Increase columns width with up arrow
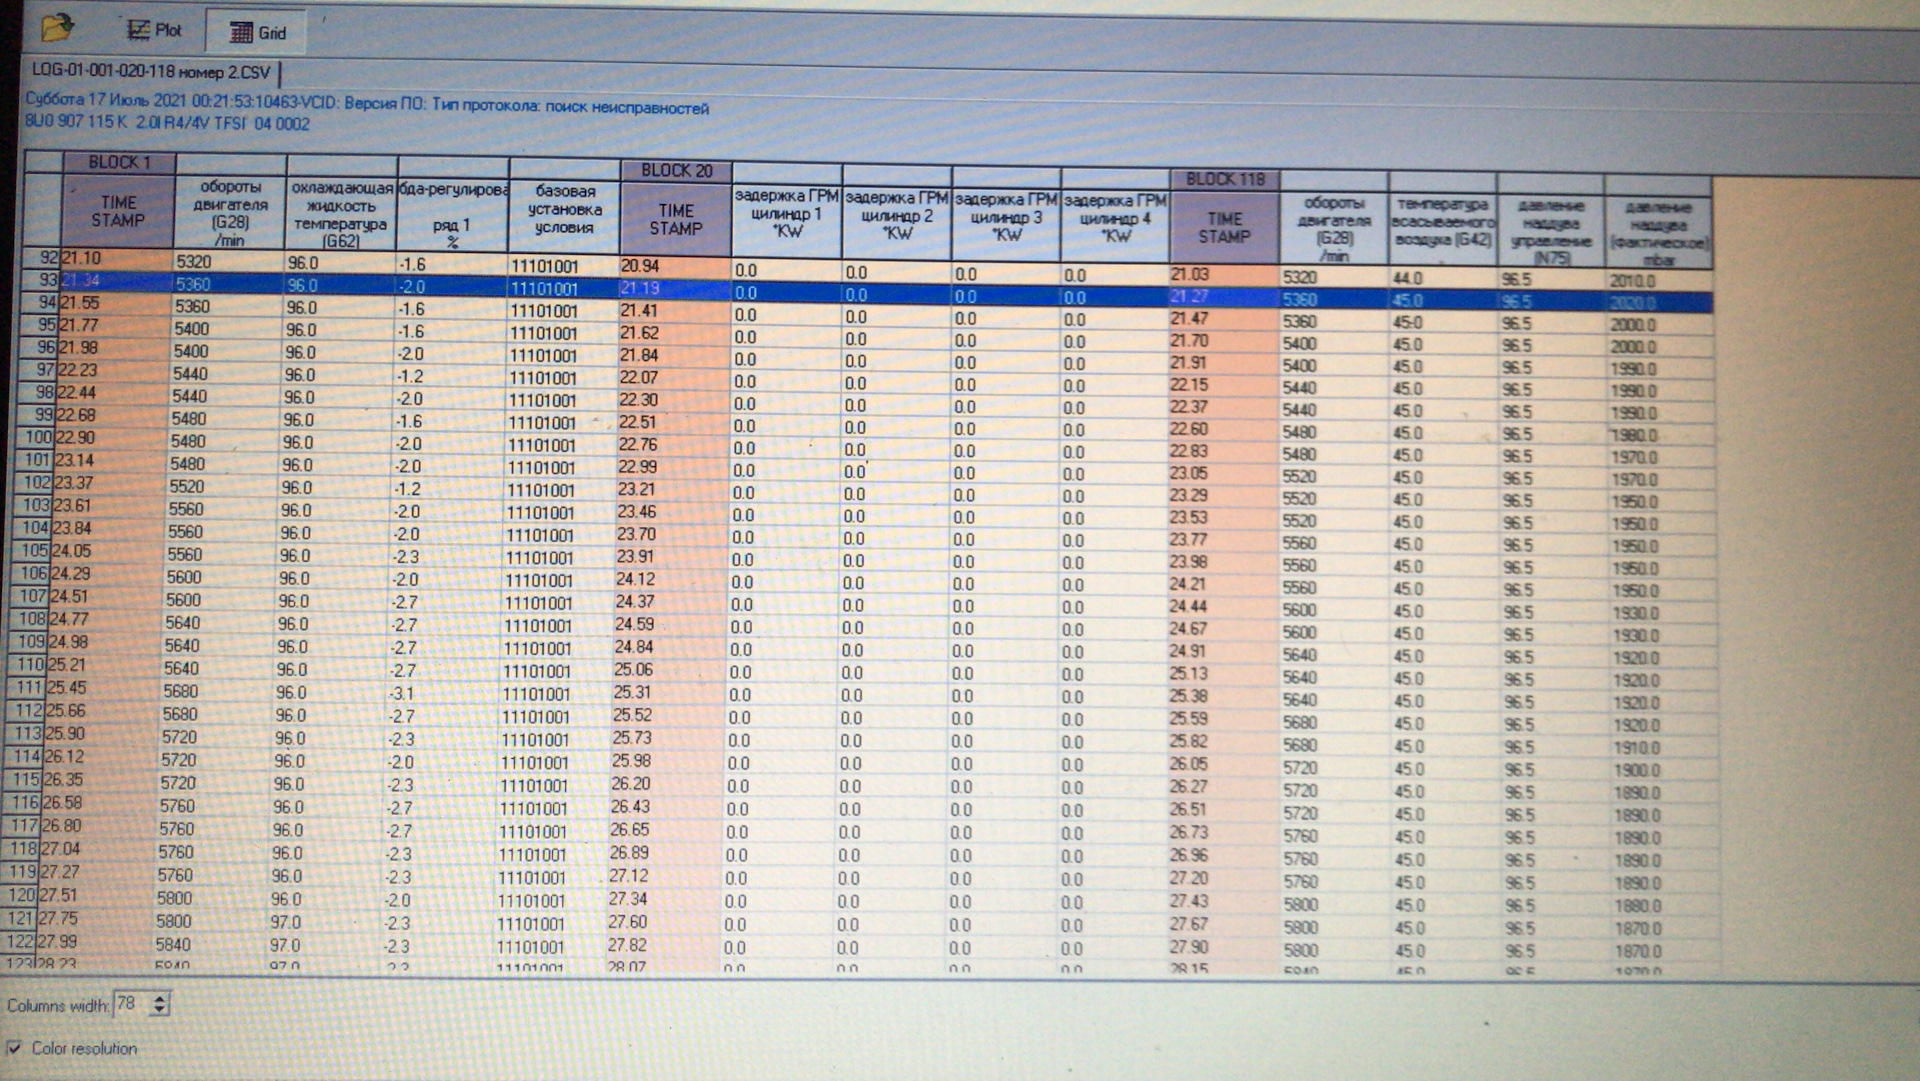1920x1081 pixels. [160, 997]
